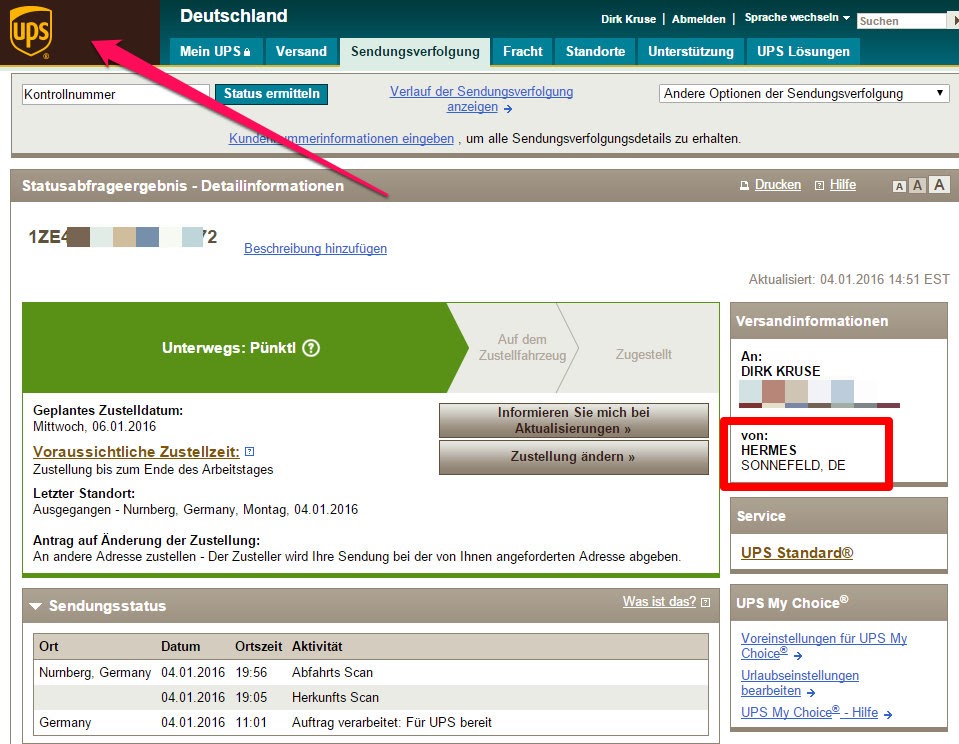
Task: Open the Versand tab
Action: [301, 51]
